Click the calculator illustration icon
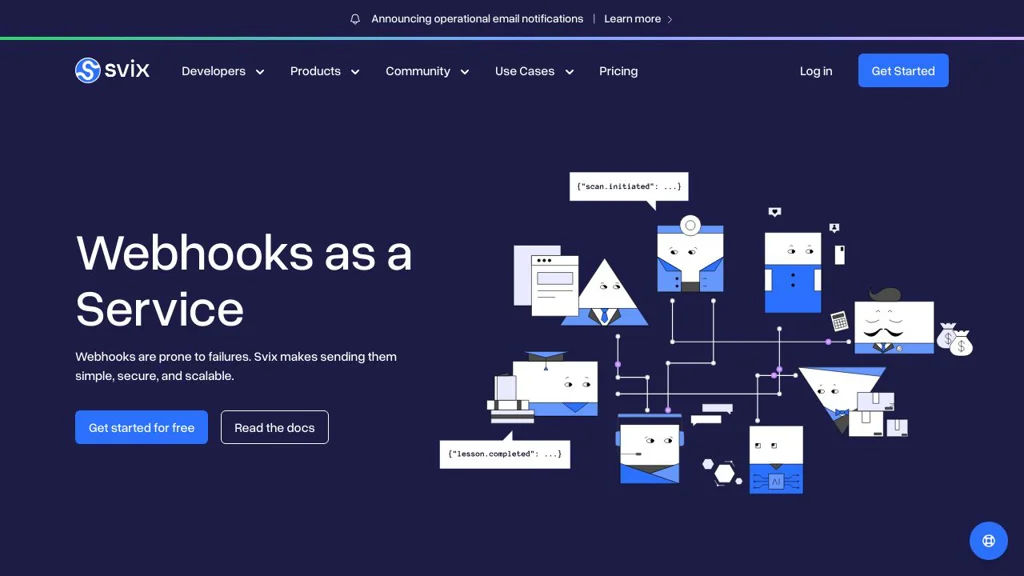This screenshot has width=1024, height=576. (839, 321)
